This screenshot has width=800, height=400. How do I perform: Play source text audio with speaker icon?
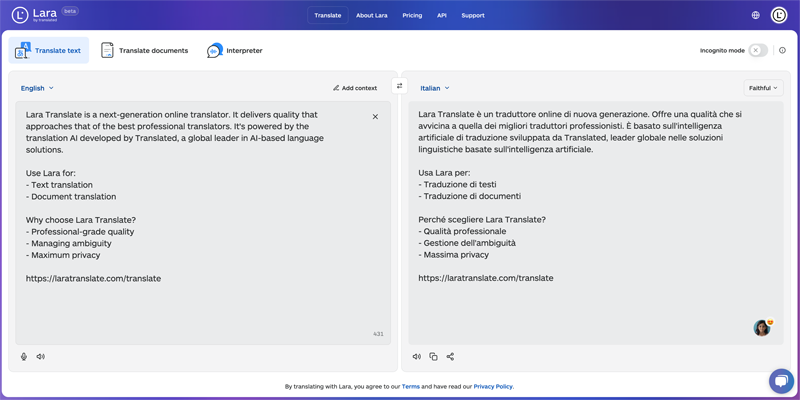pyautogui.click(x=41, y=356)
